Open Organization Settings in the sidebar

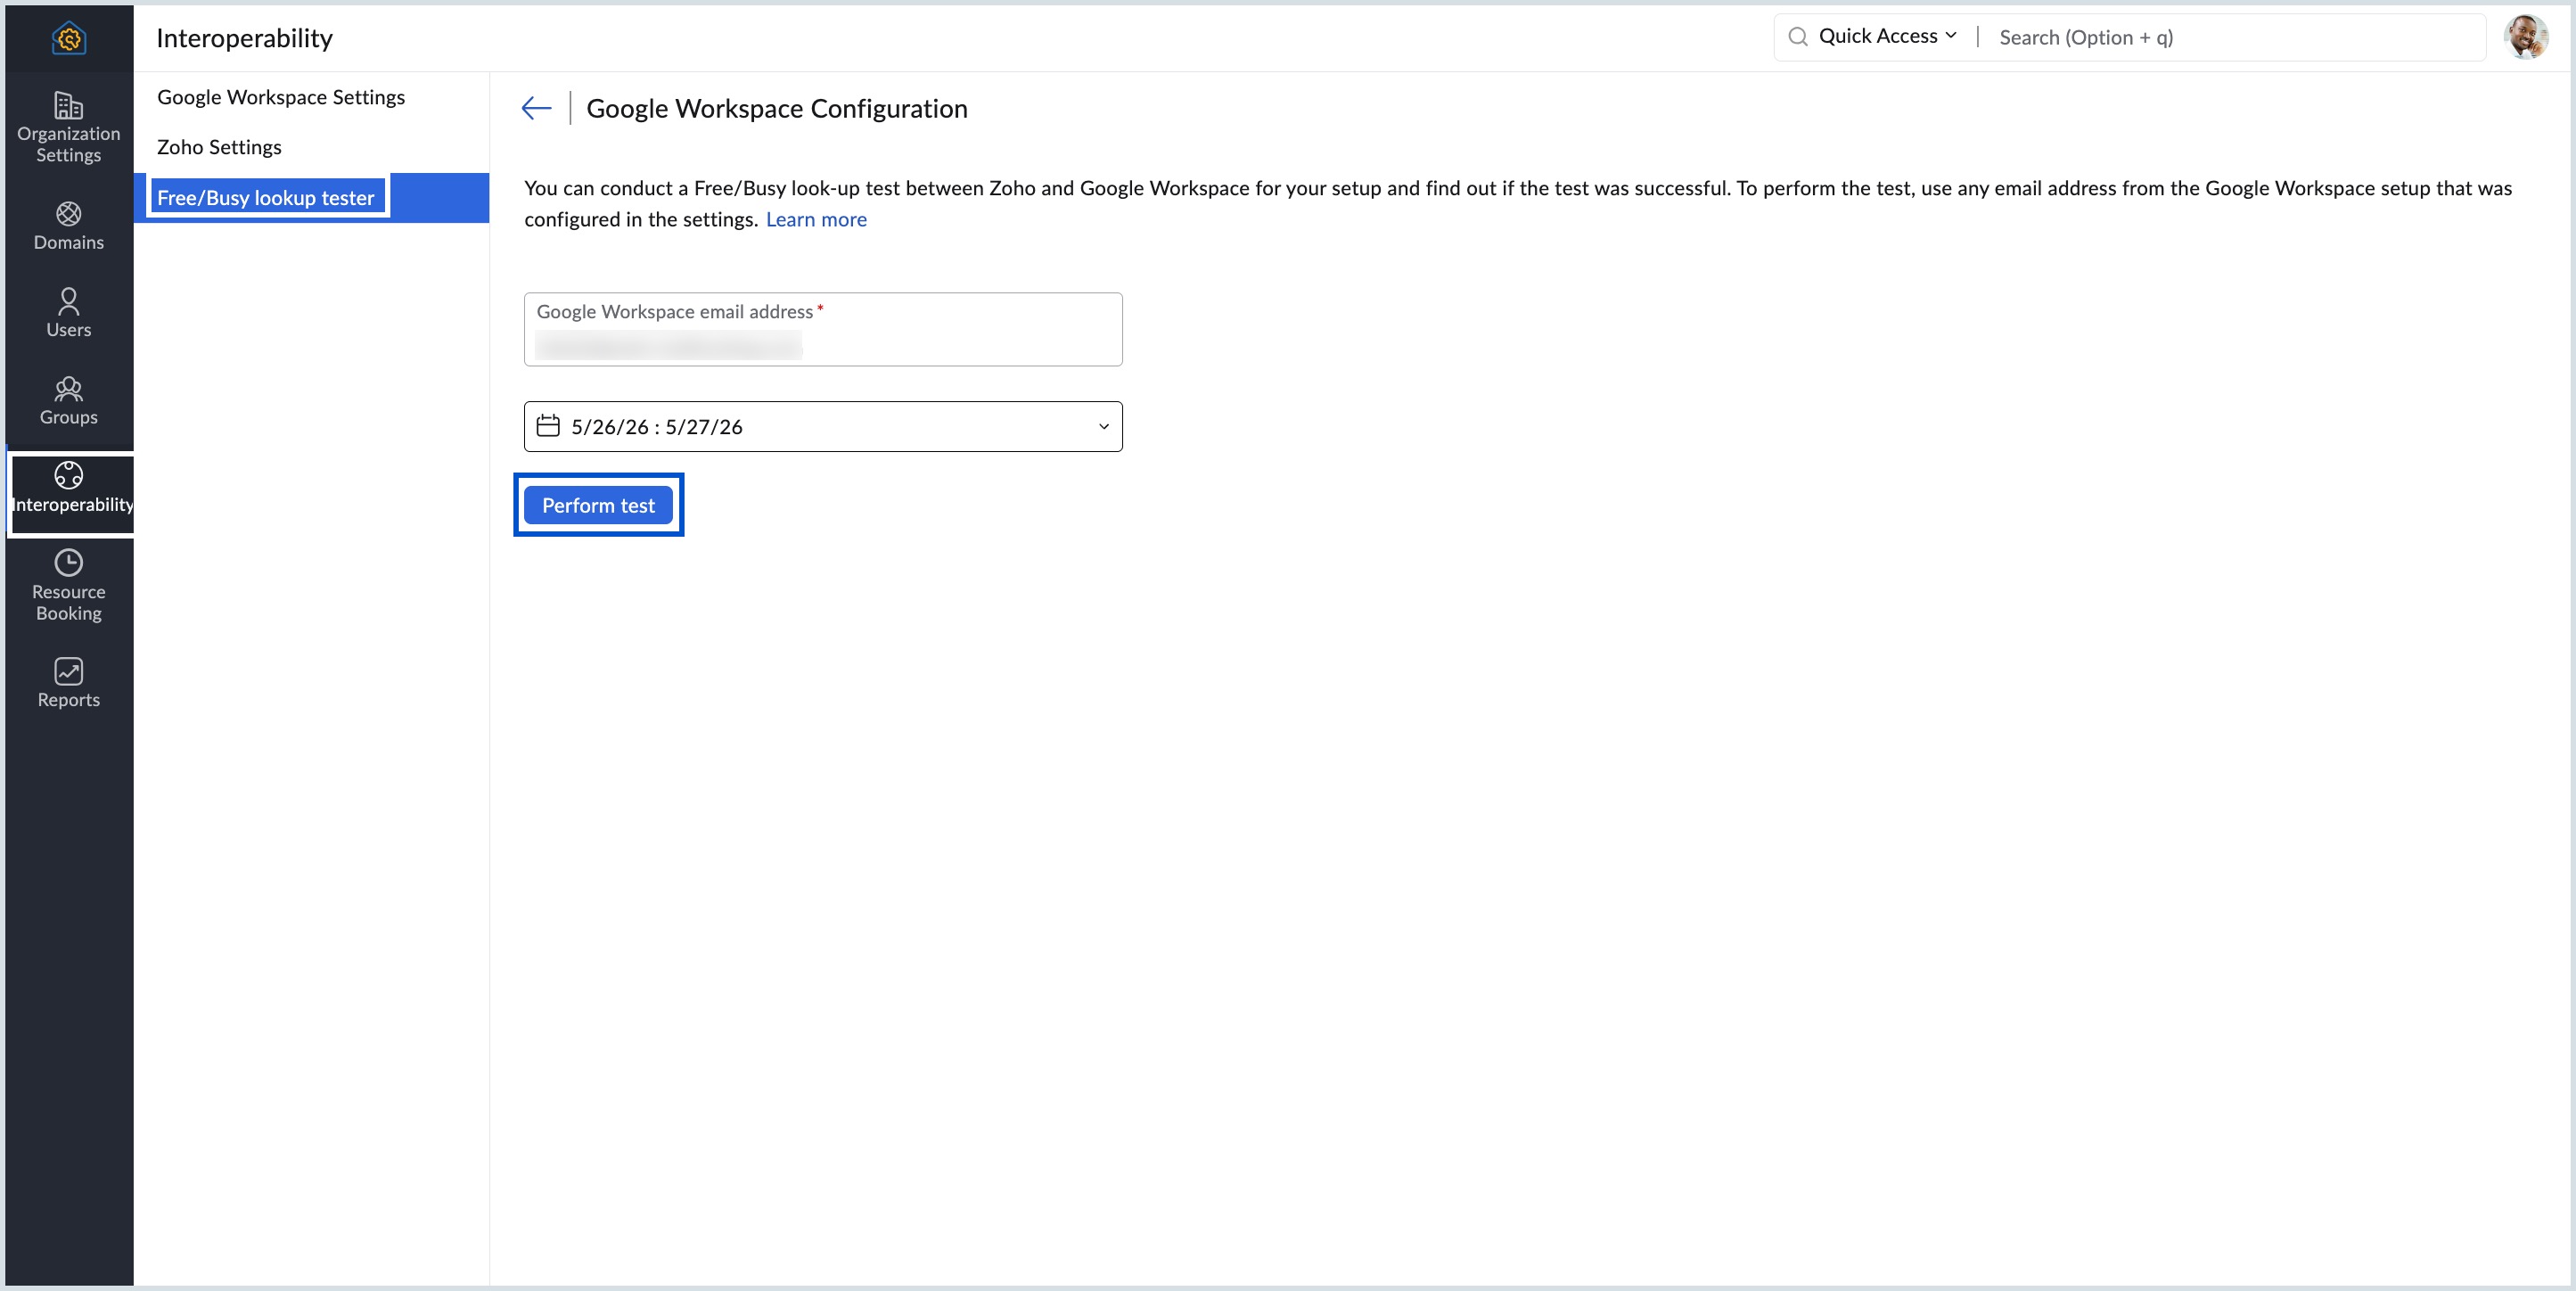(68, 127)
